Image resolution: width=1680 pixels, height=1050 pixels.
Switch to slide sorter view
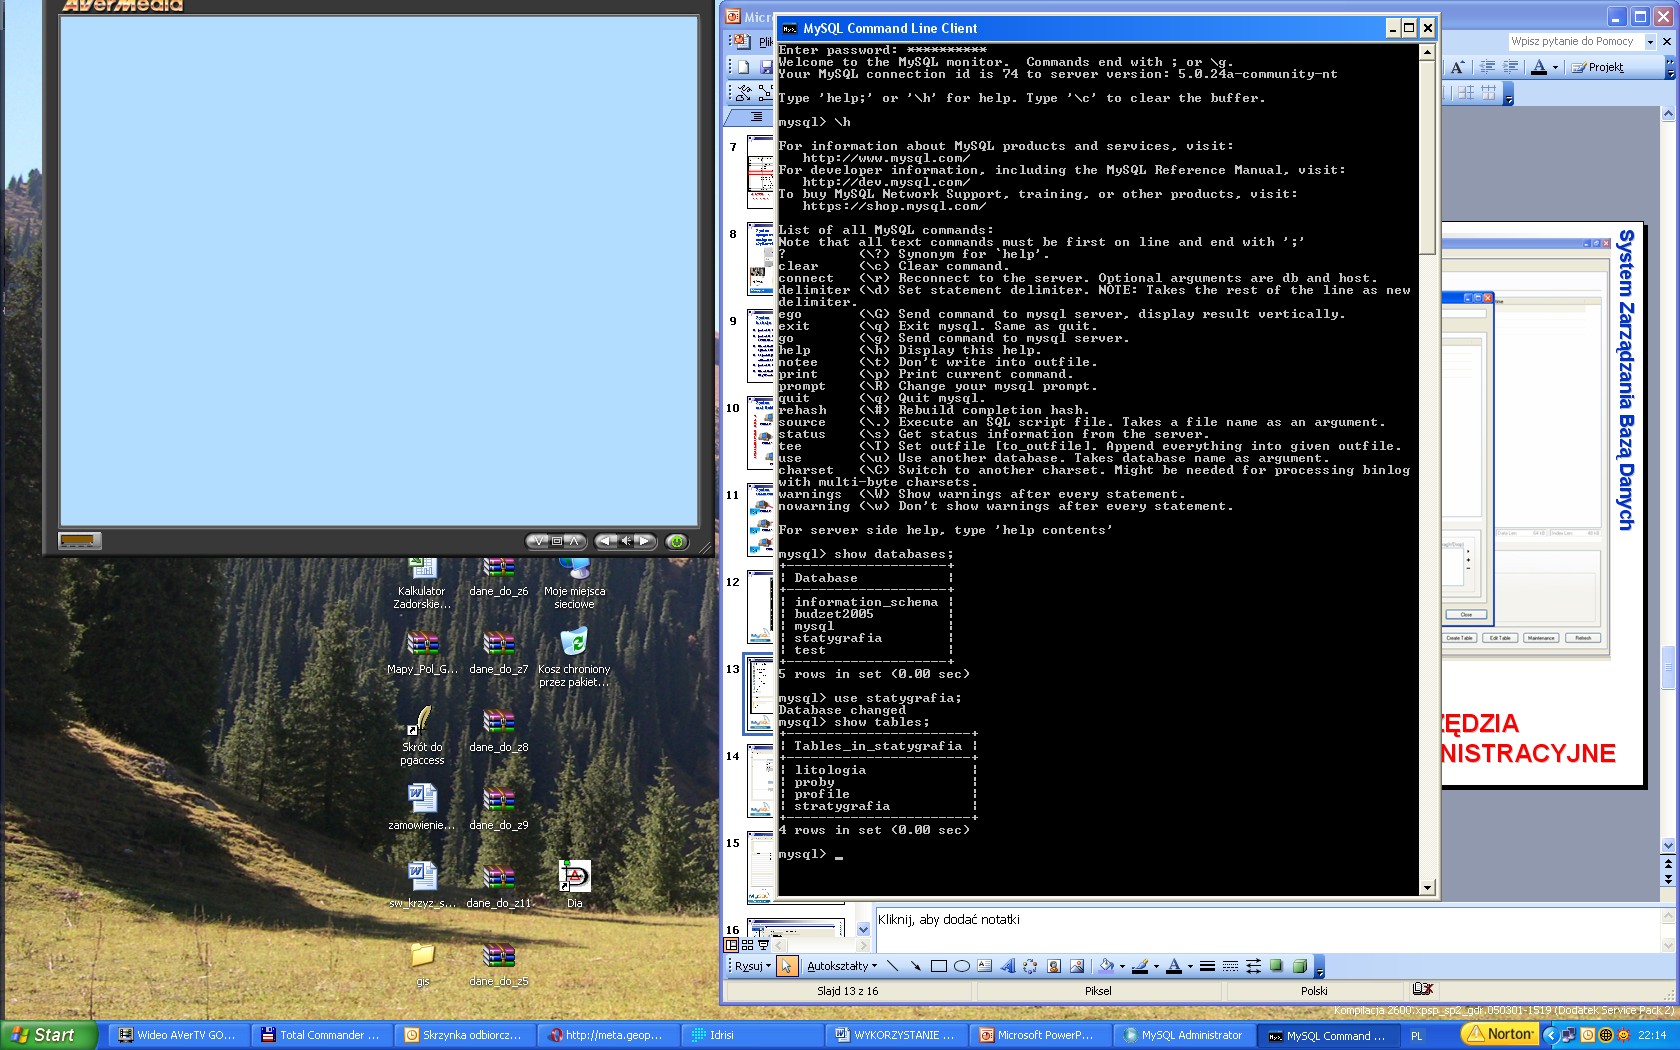[747, 945]
